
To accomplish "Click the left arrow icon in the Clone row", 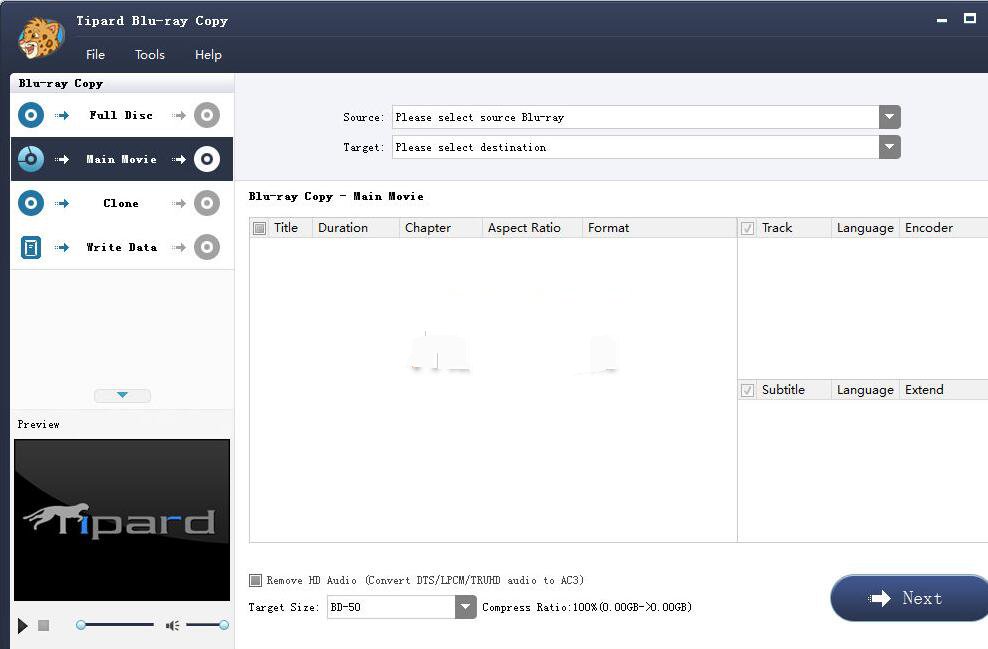I will coord(62,204).
